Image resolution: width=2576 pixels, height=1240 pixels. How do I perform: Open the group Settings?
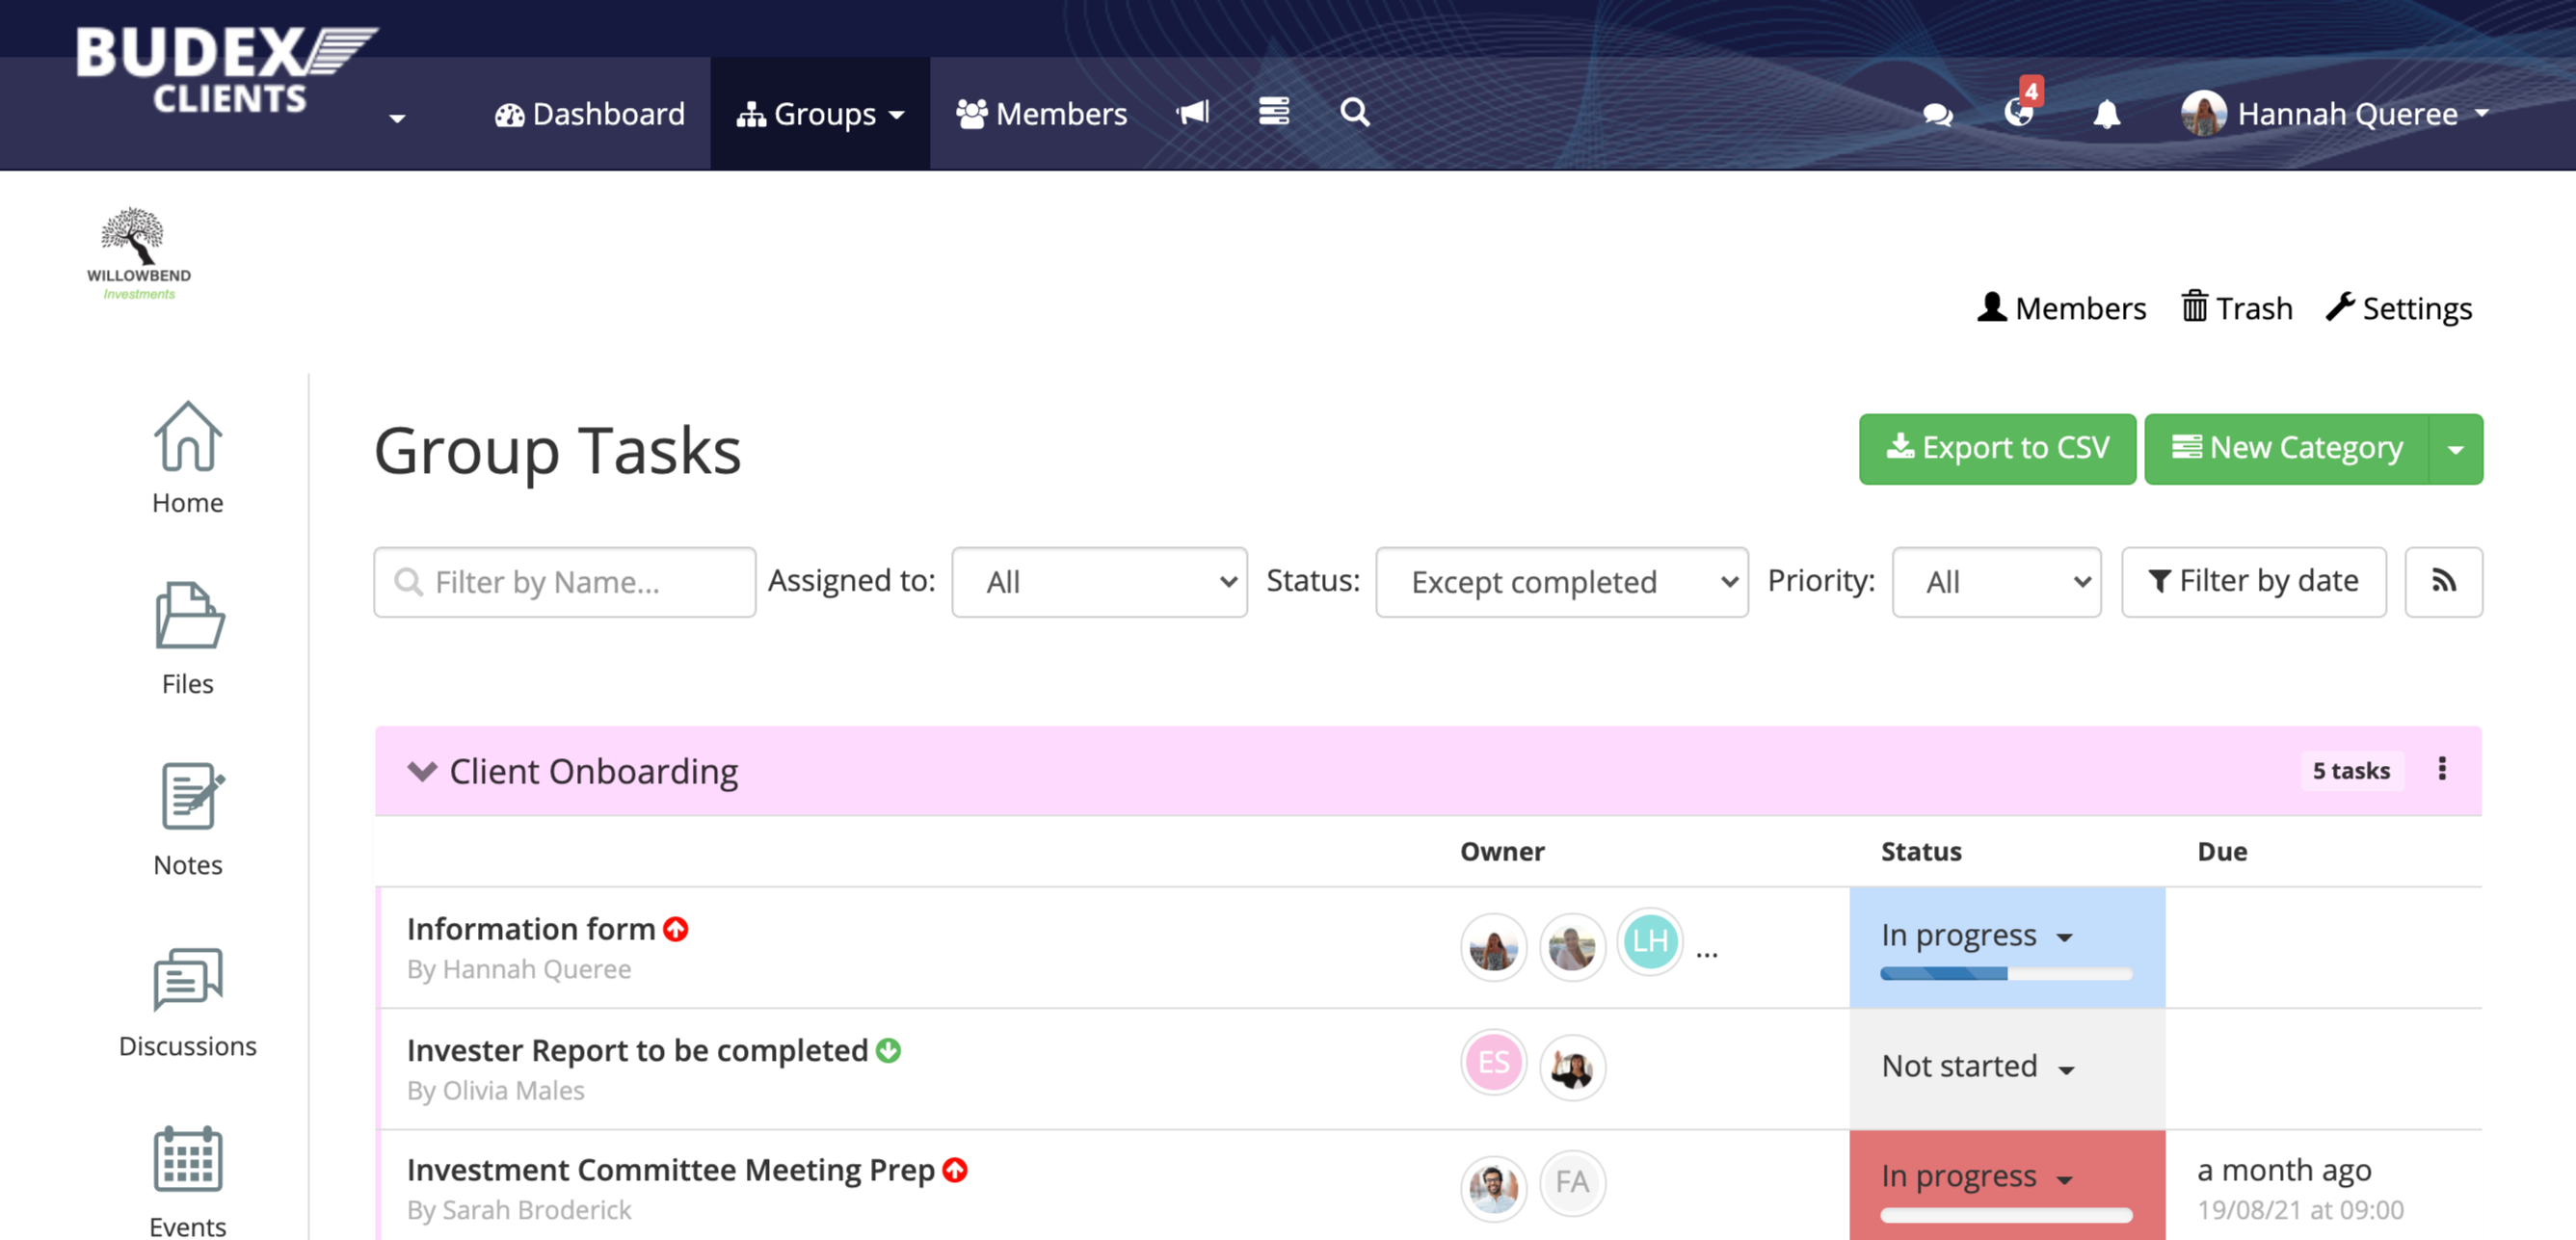pos(2399,308)
